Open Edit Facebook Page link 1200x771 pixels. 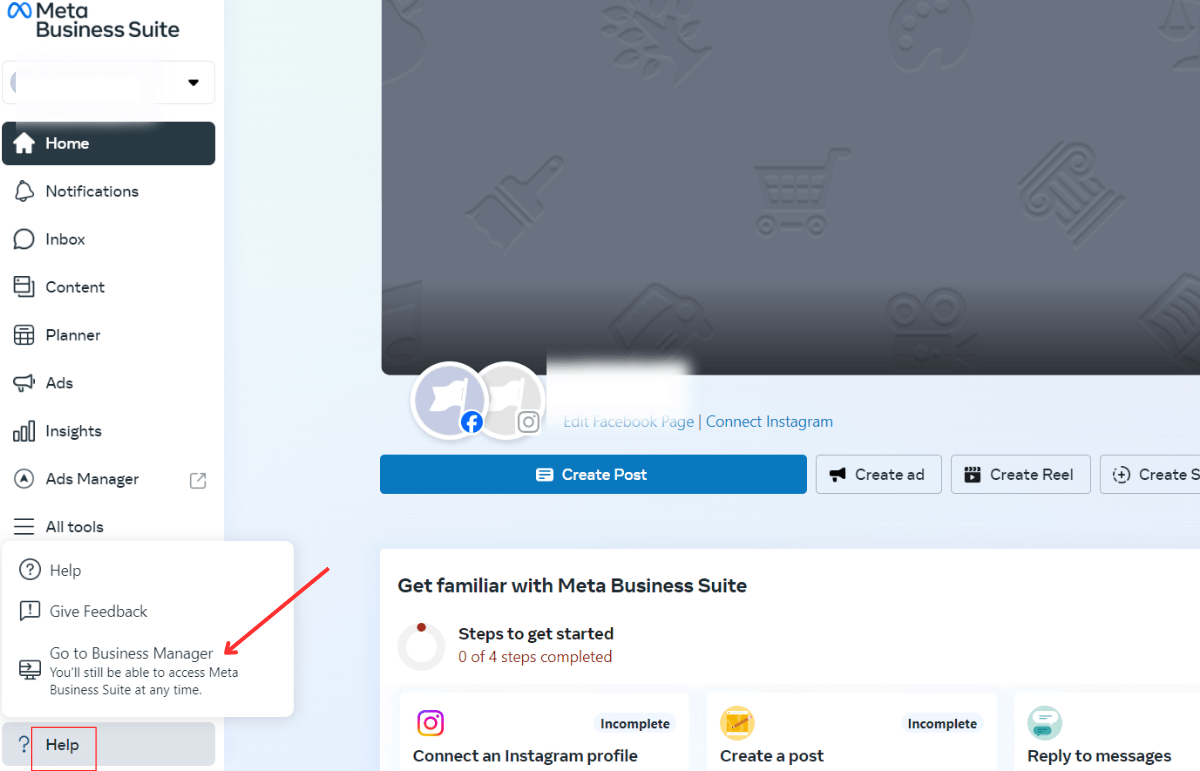coord(628,421)
